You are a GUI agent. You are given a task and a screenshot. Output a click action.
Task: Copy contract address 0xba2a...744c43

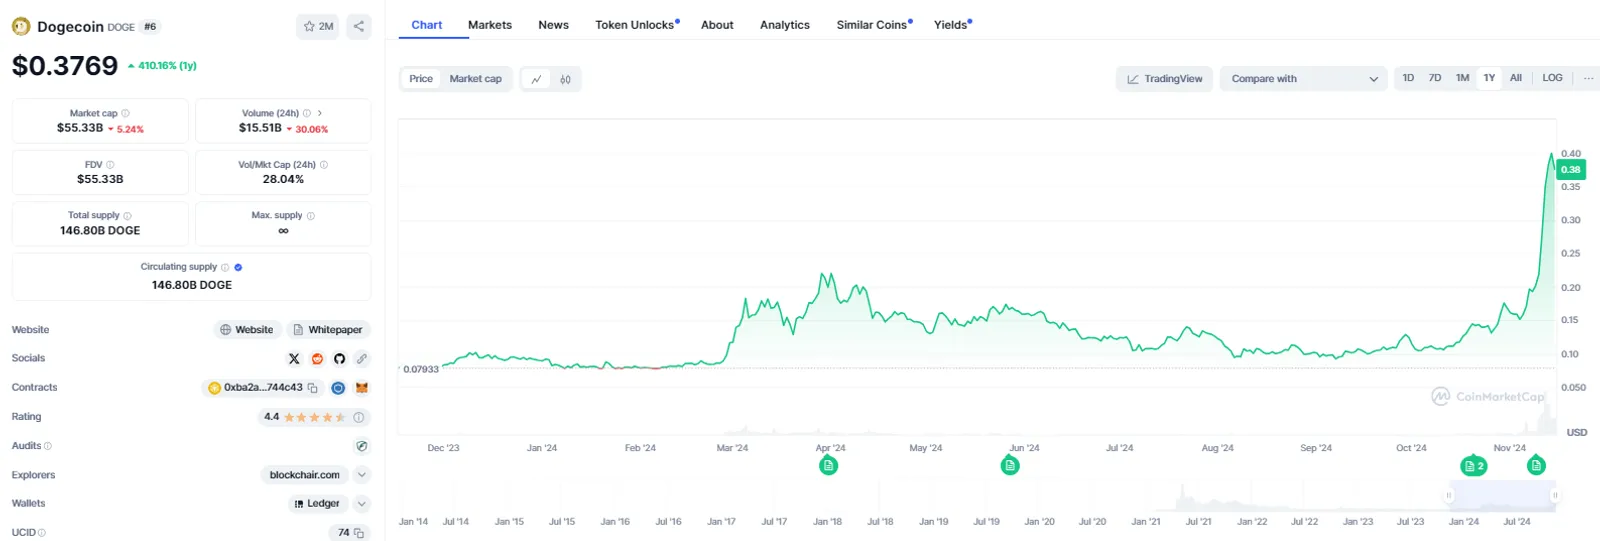click(x=312, y=388)
